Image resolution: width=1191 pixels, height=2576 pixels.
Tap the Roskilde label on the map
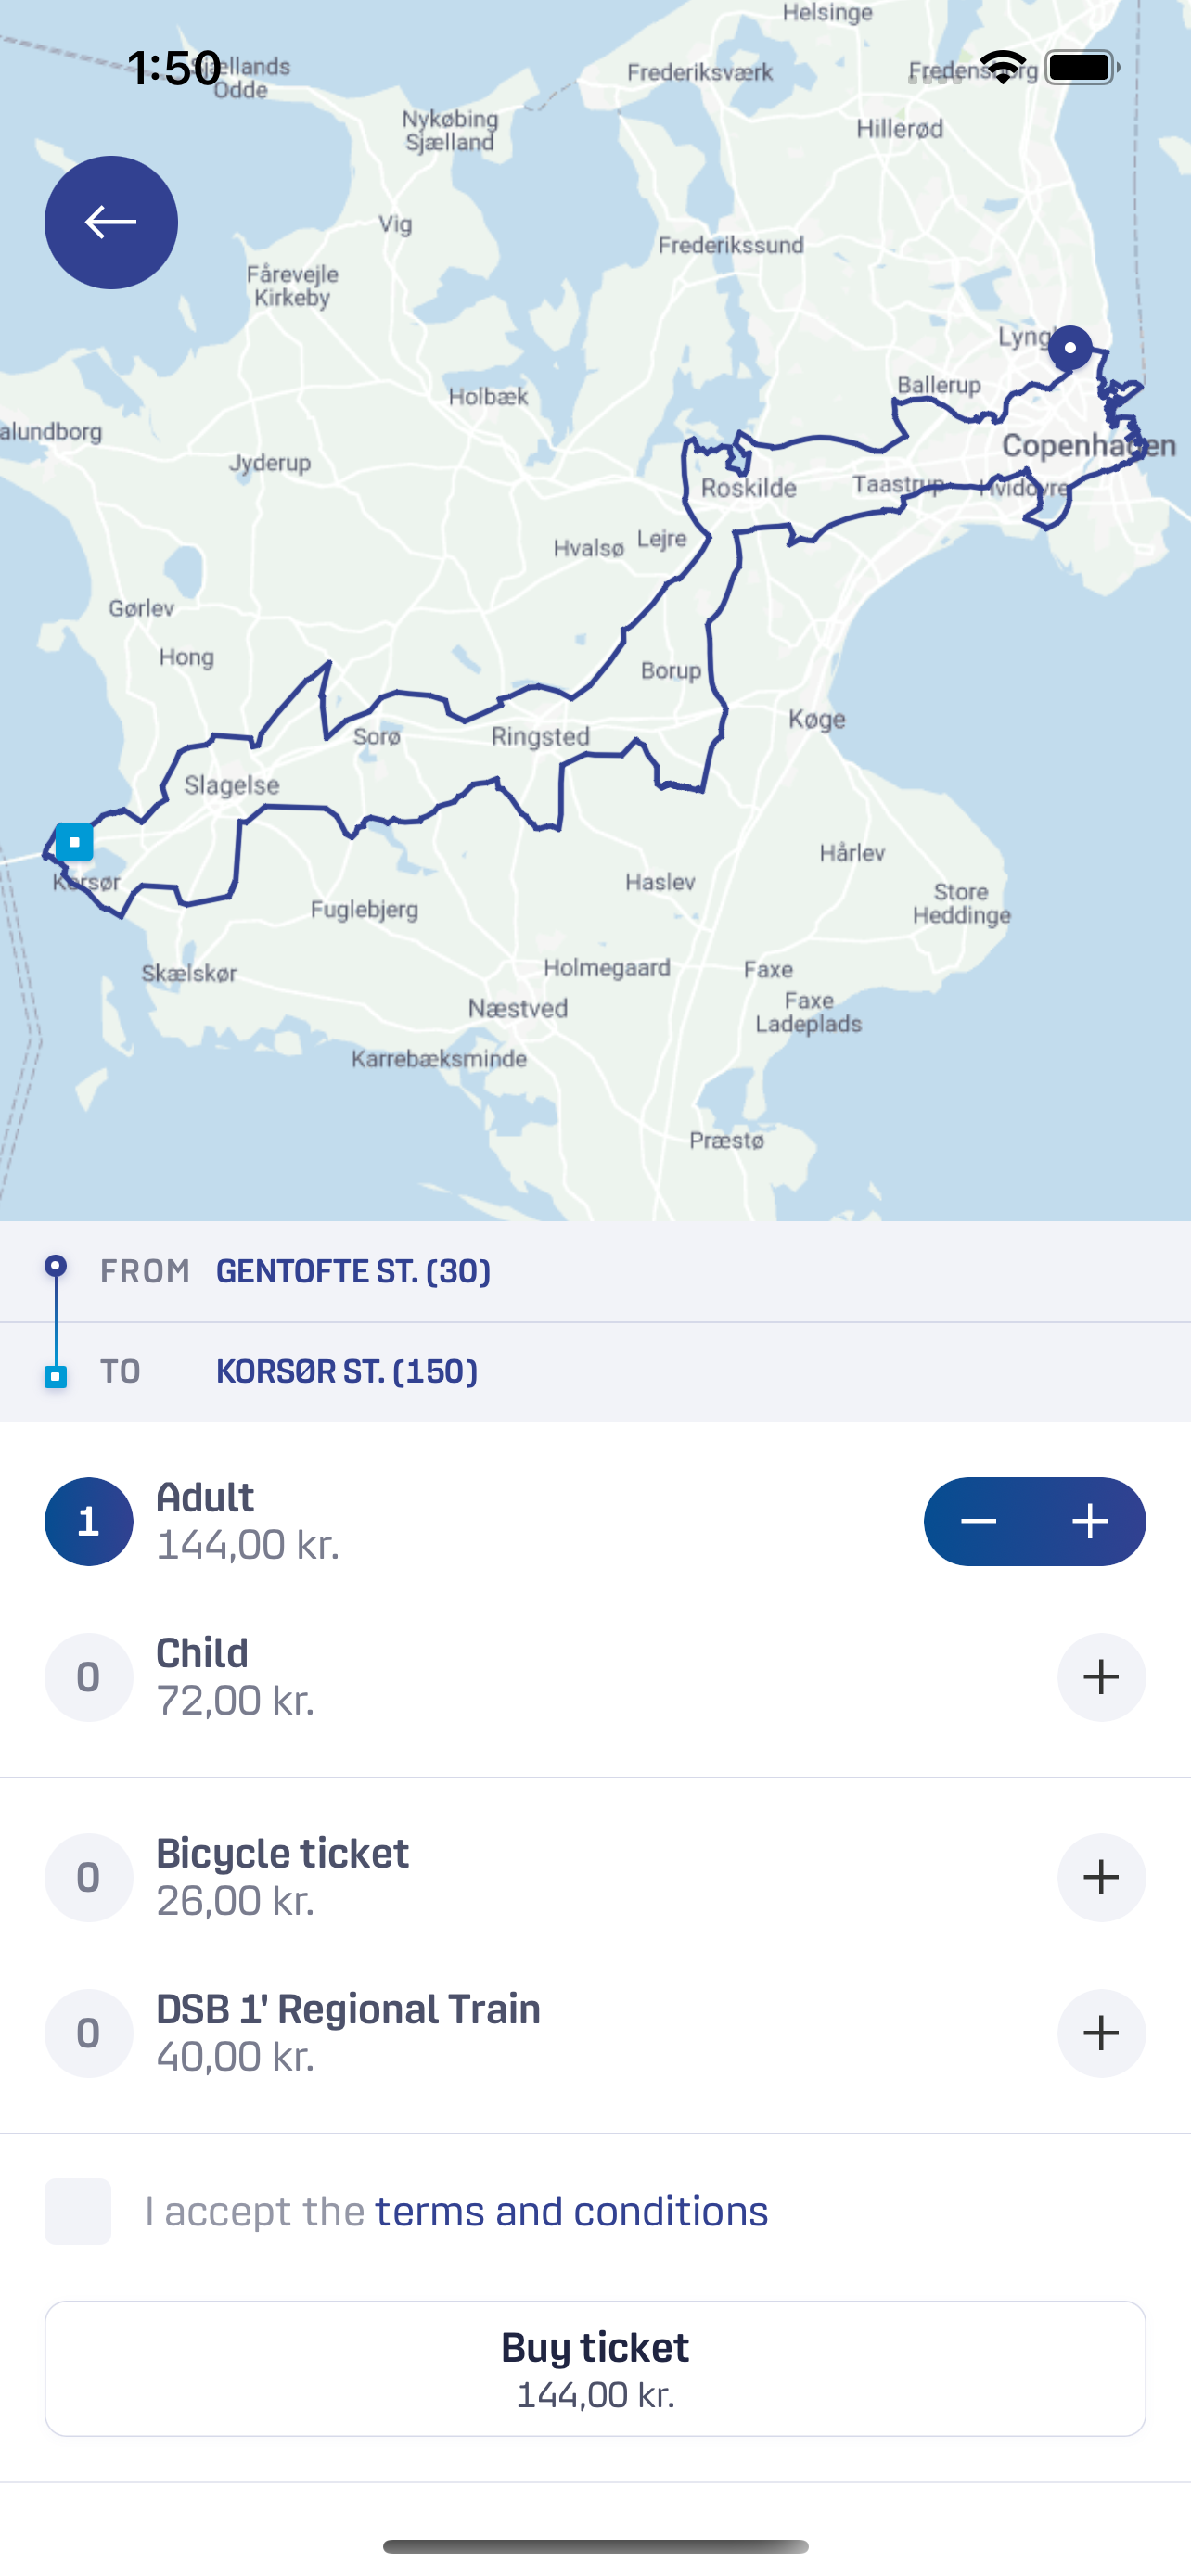point(748,488)
